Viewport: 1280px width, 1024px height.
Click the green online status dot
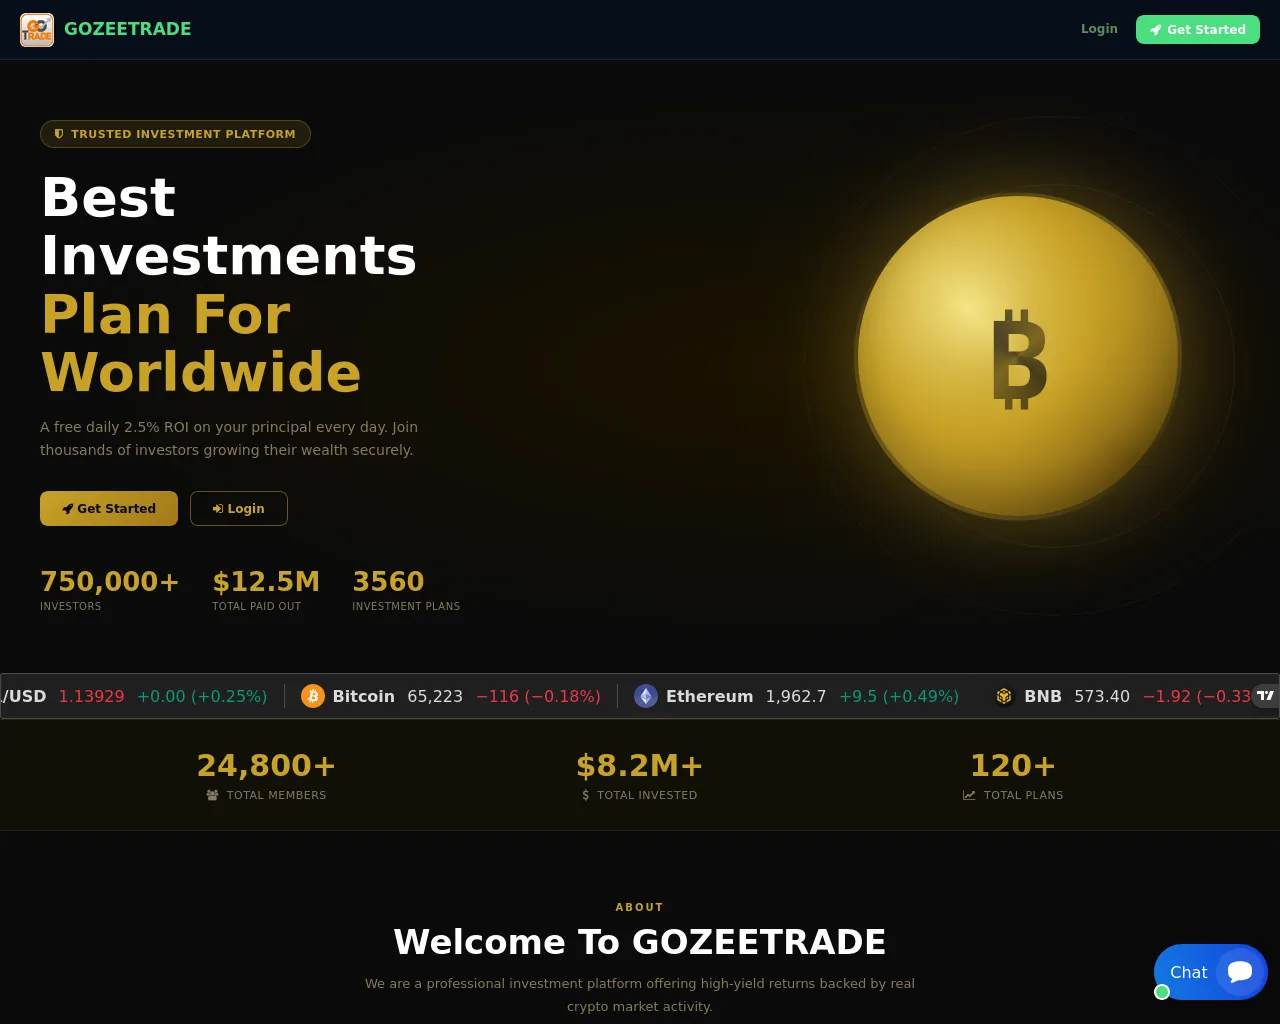tap(1162, 992)
